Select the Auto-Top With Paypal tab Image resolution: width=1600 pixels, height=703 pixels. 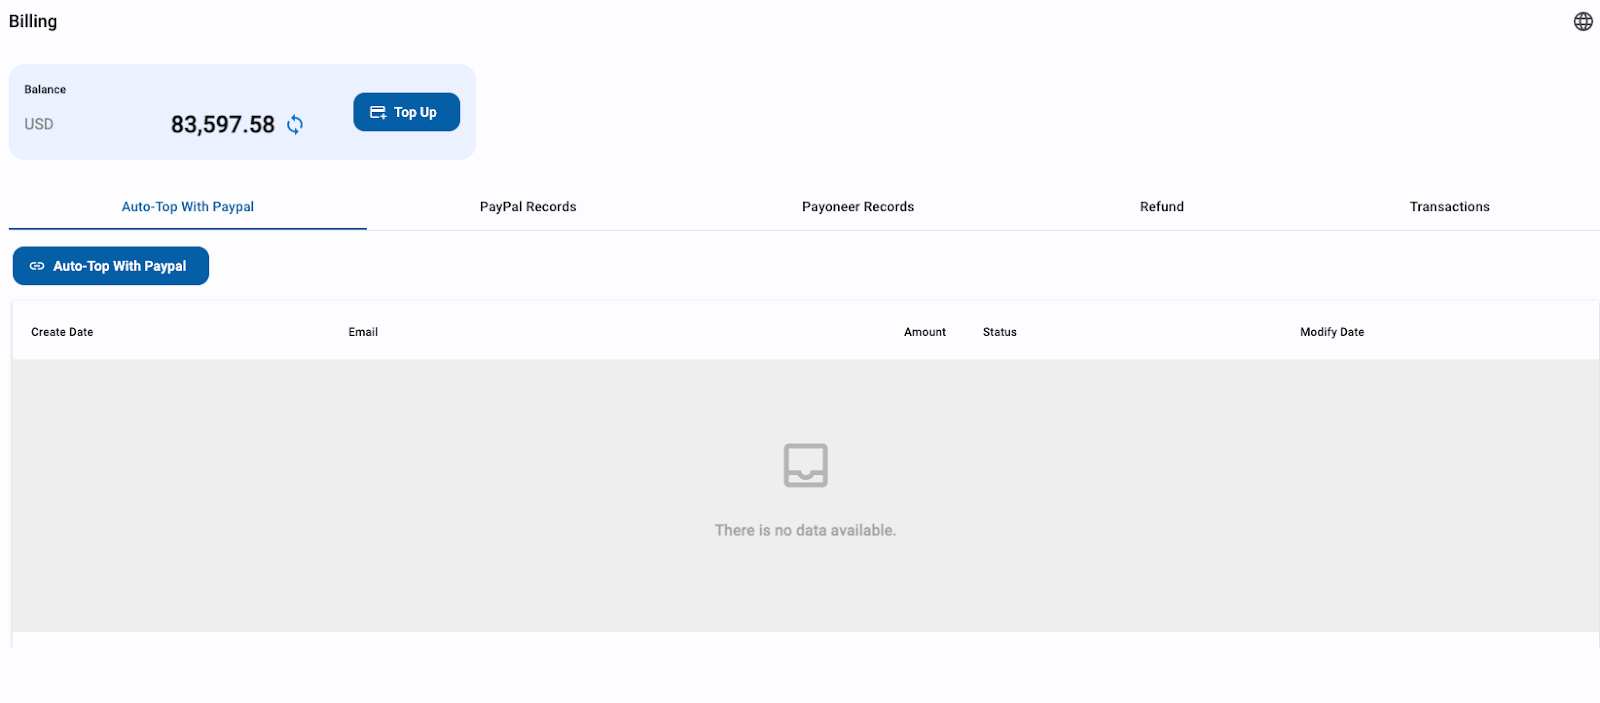pyautogui.click(x=188, y=207)
